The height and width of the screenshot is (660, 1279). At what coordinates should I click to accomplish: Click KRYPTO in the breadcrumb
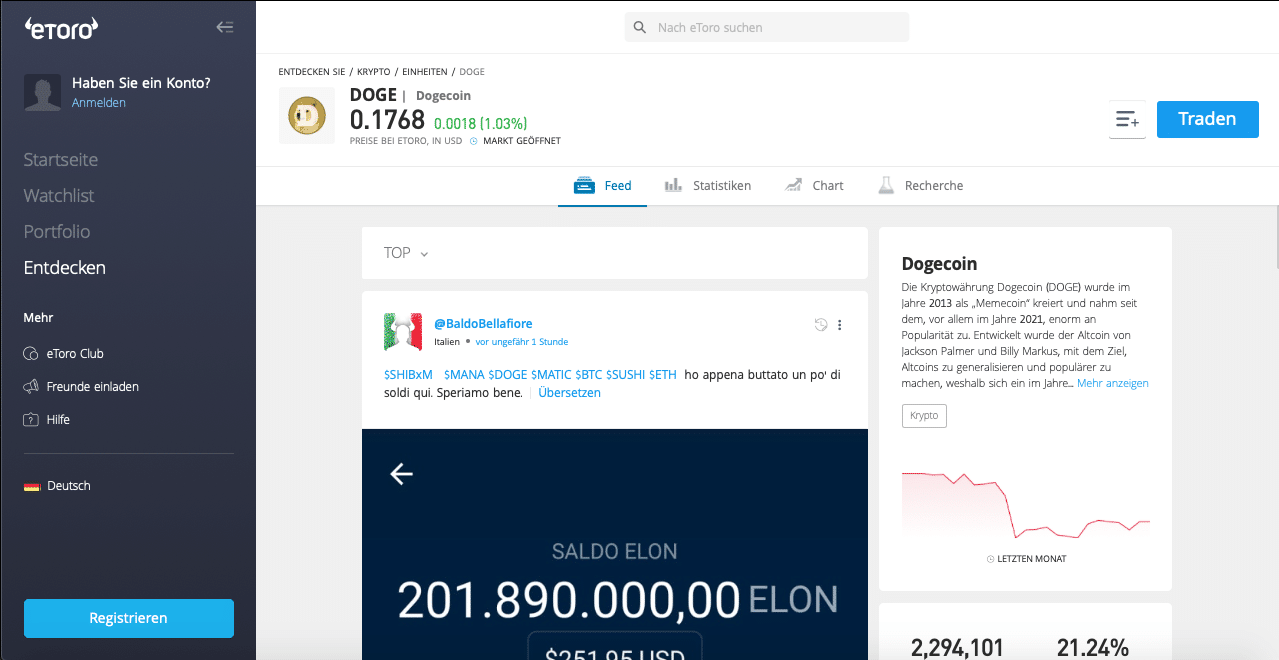[373, 72]
